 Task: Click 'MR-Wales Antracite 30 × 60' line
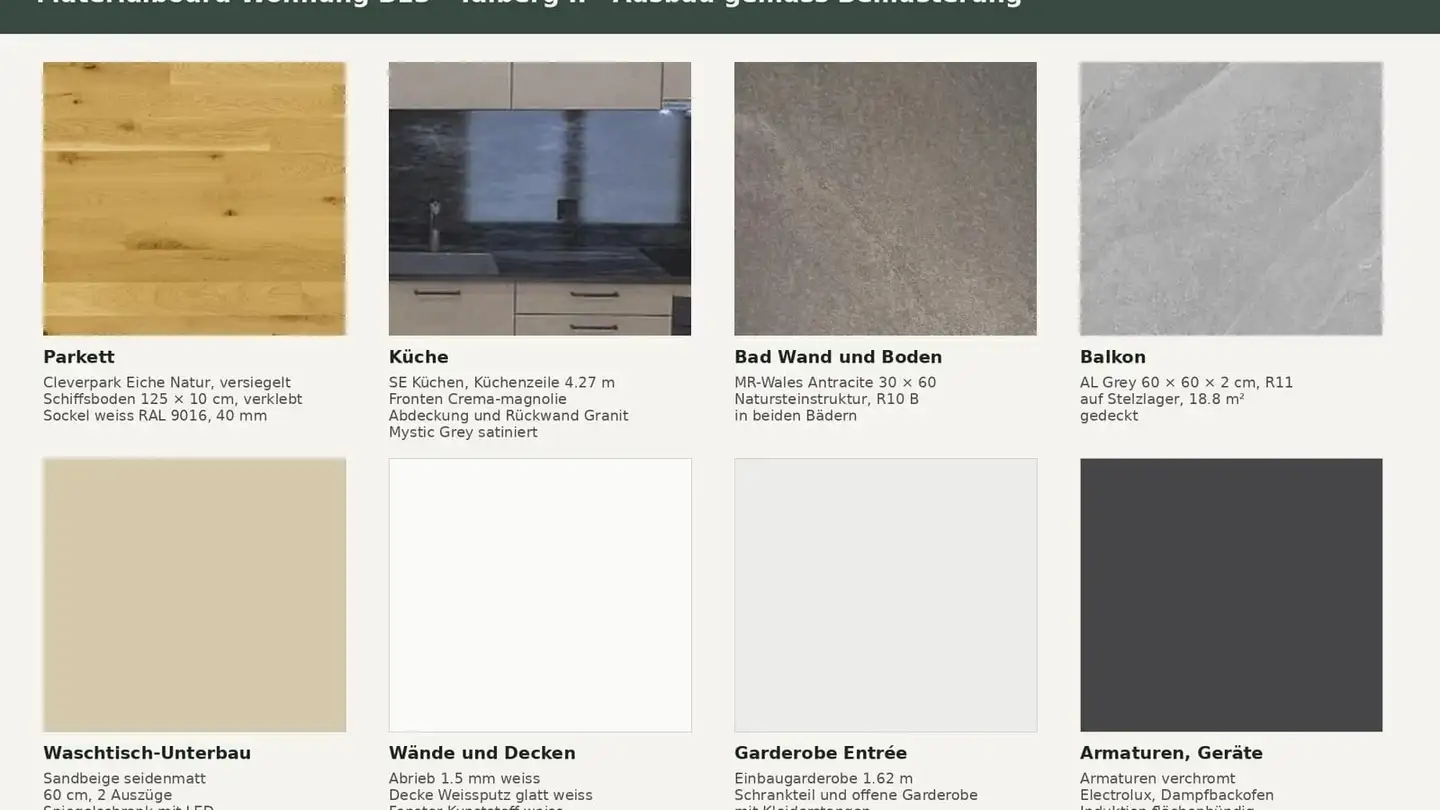point(835,382)
